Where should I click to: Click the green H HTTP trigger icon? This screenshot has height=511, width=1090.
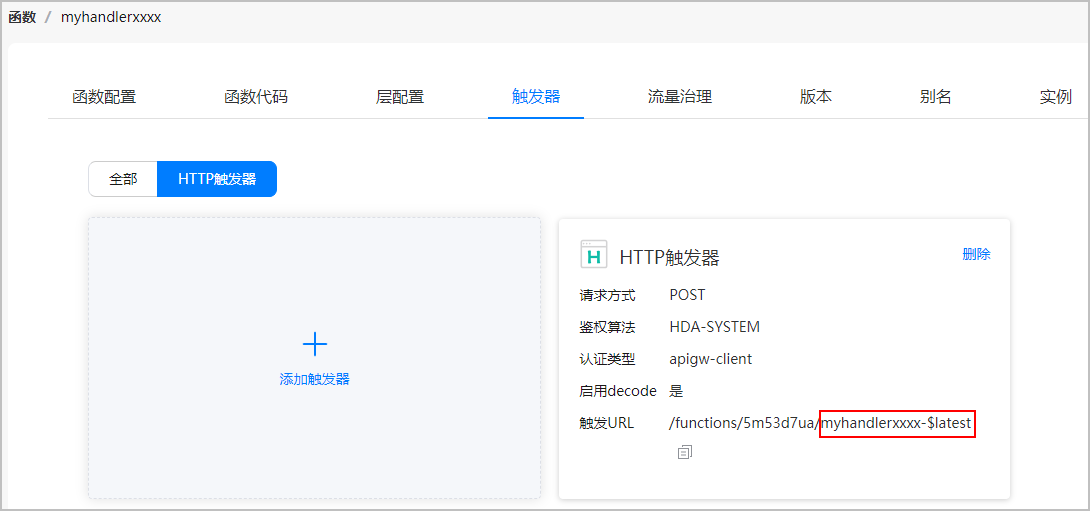pyautogui.click(x=594, y=256)
